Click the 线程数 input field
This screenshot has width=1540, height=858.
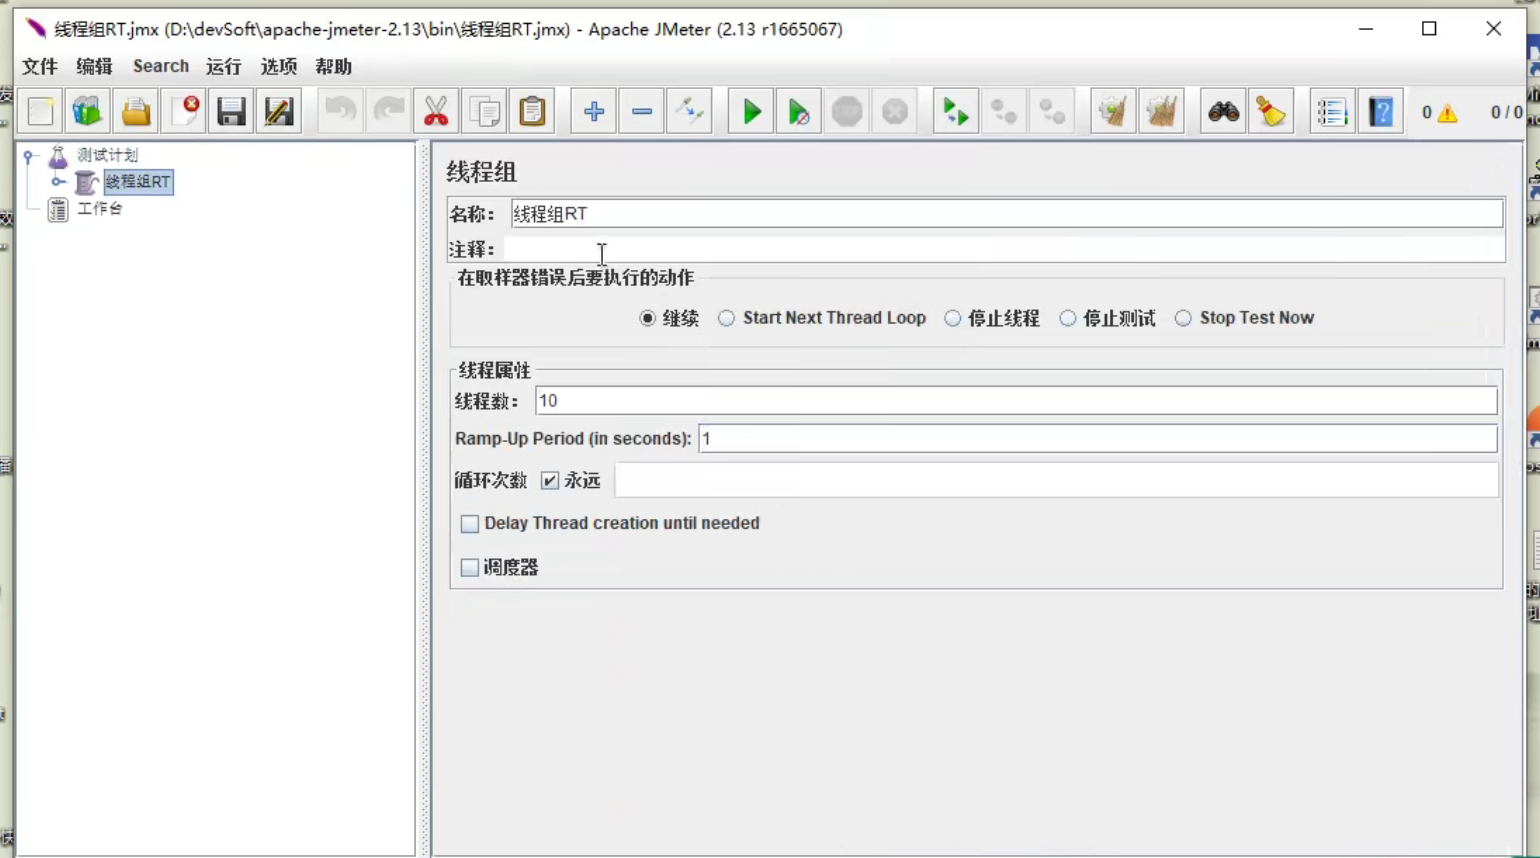(x=1016, y=401)
